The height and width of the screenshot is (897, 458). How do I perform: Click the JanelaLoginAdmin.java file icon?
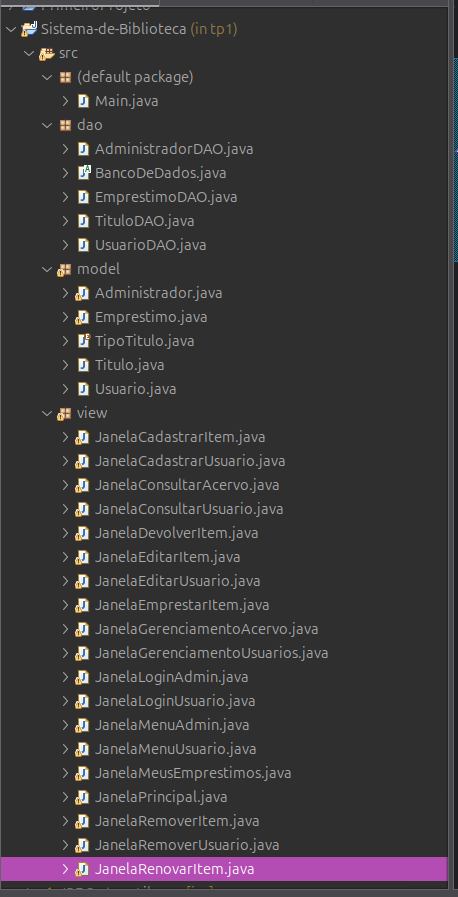coord(82,677)
